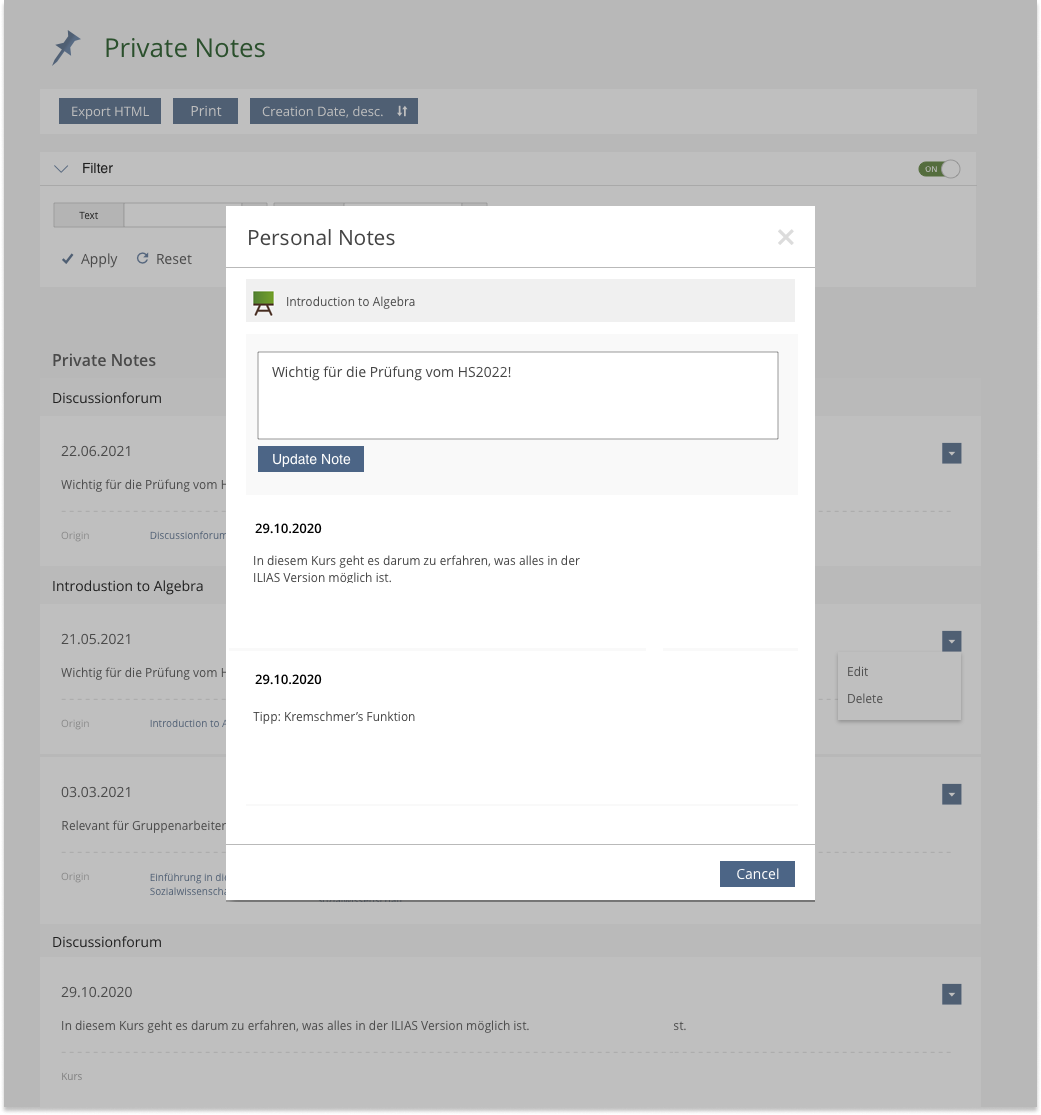Open actions dropdown for 22.06.2021 note
This screenshot has height=1115, width=1041.
pos(952,454)
